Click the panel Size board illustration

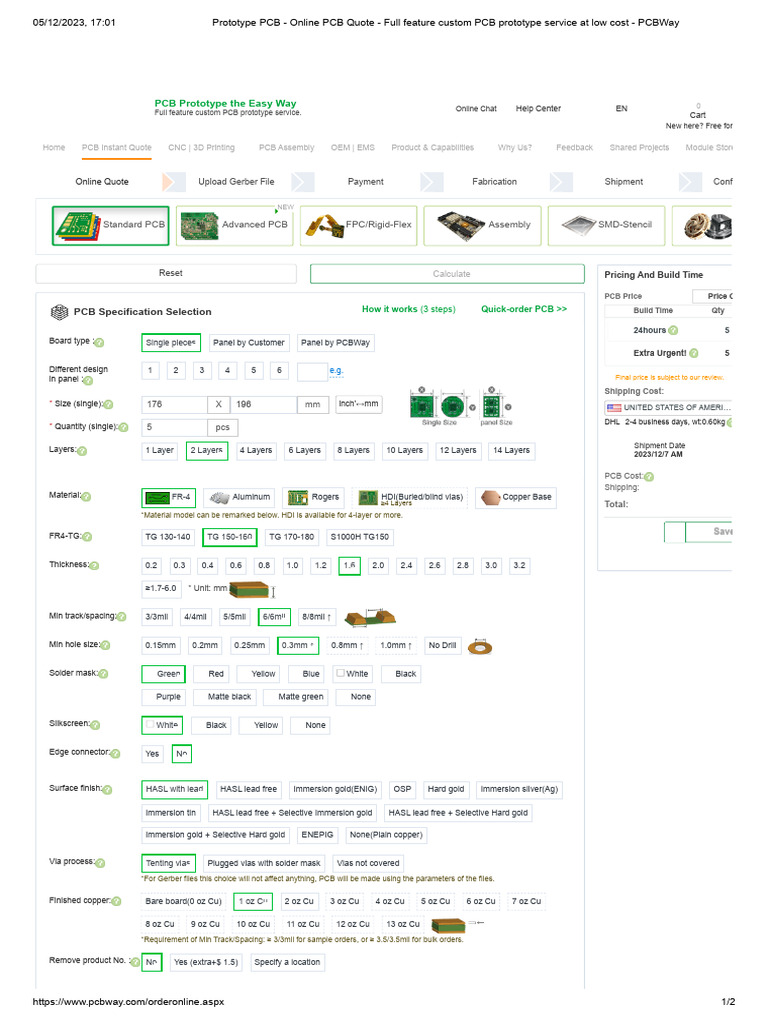pos(496,406)
